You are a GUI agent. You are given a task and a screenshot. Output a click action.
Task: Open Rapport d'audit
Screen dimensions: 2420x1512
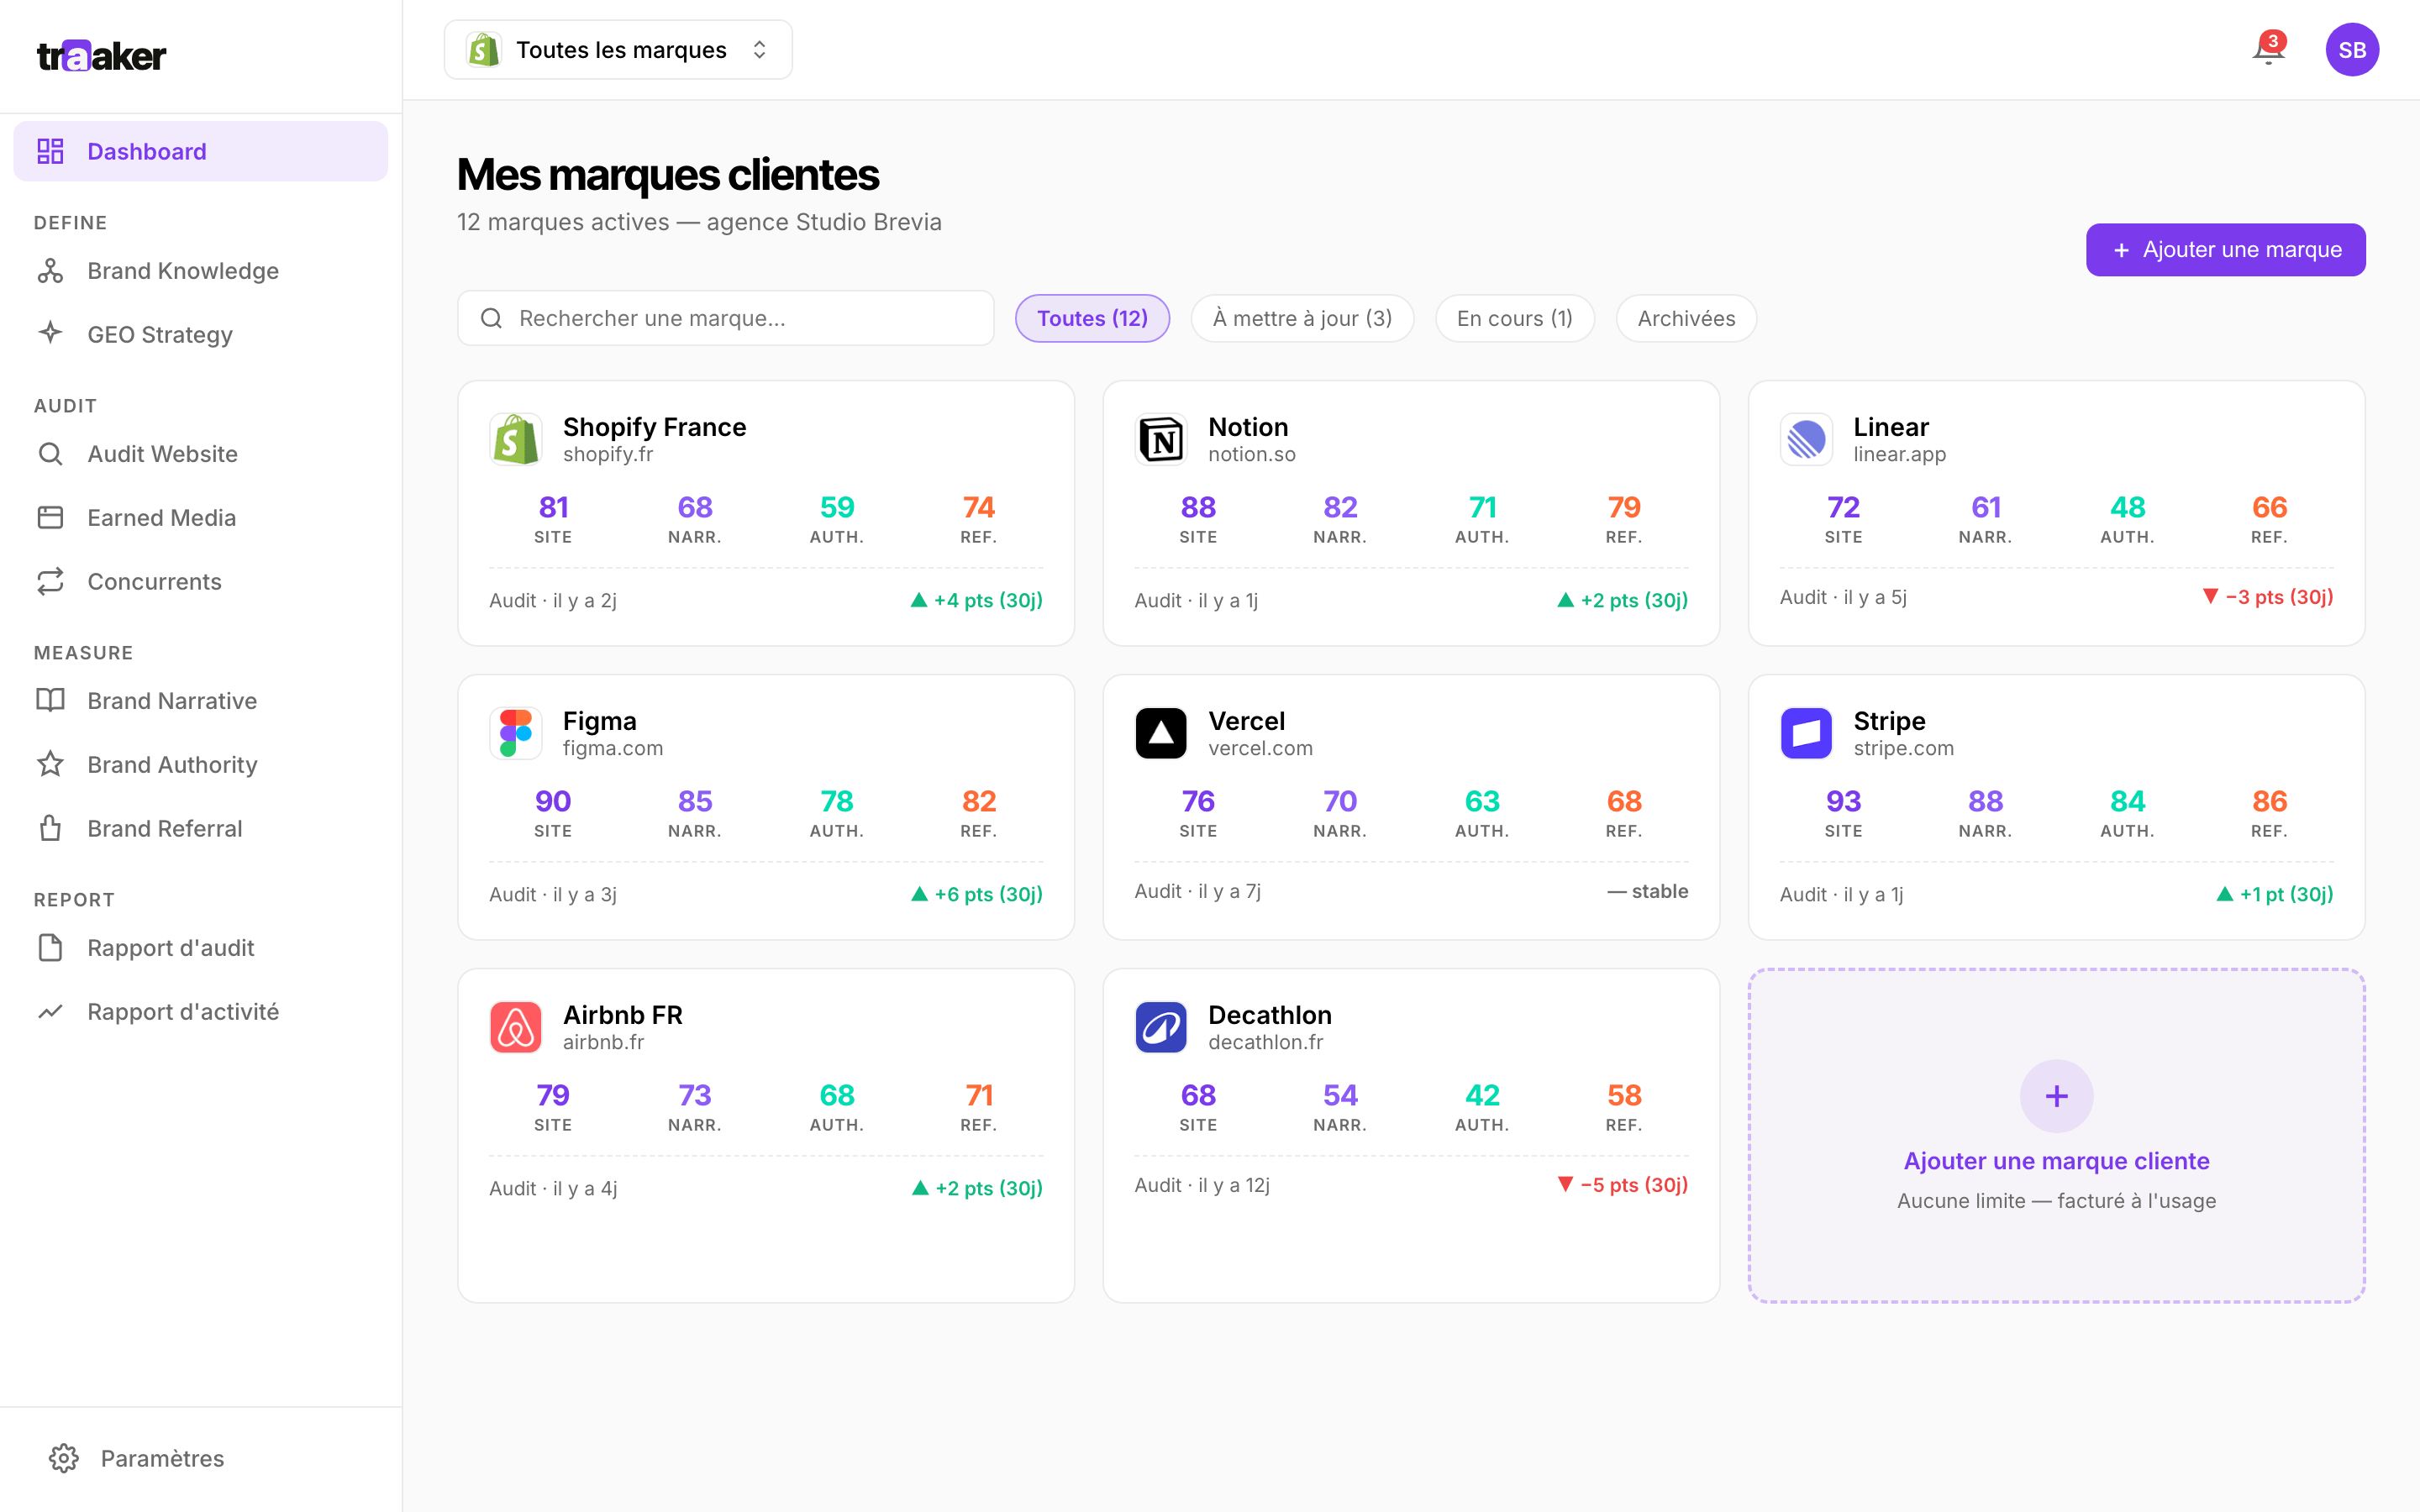(200, 947)
